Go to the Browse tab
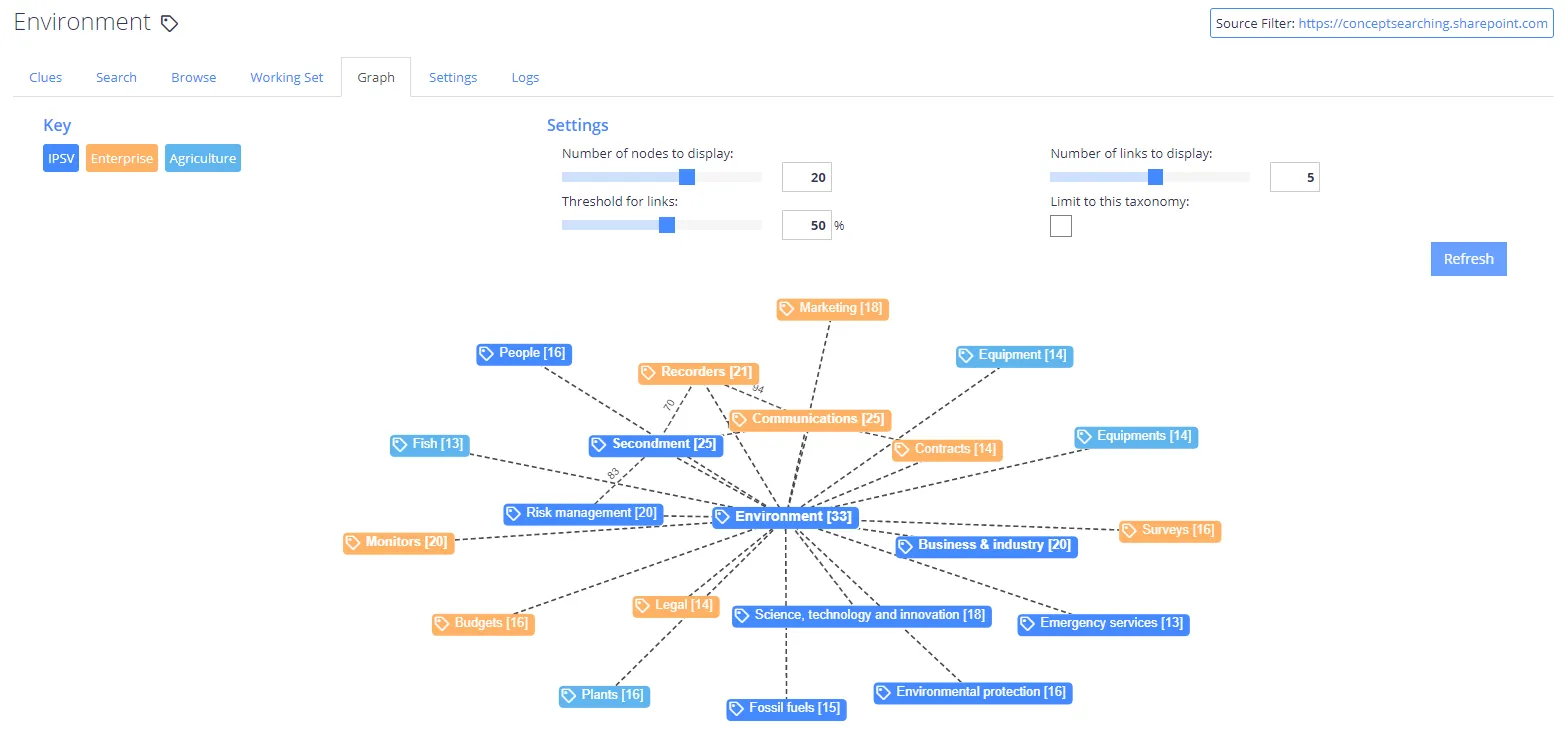The width and height of the screenshot is (1565, 733). point(194,77)
